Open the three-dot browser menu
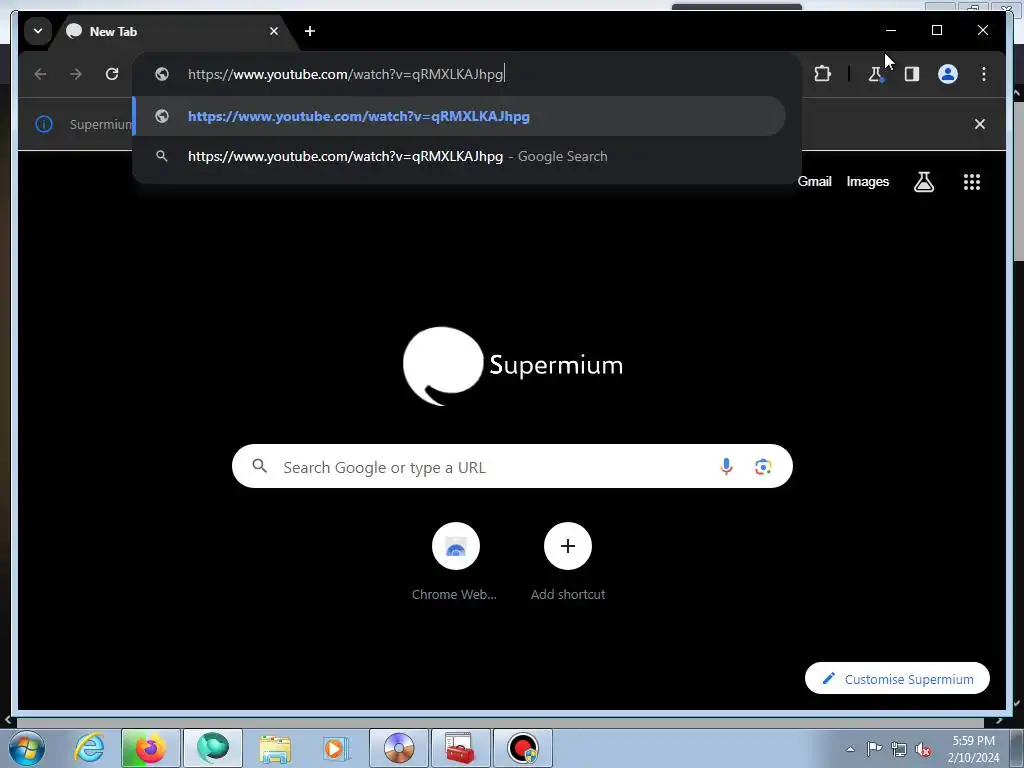The height and width of the screenshot is (768, 1024). tap(984, 74)
